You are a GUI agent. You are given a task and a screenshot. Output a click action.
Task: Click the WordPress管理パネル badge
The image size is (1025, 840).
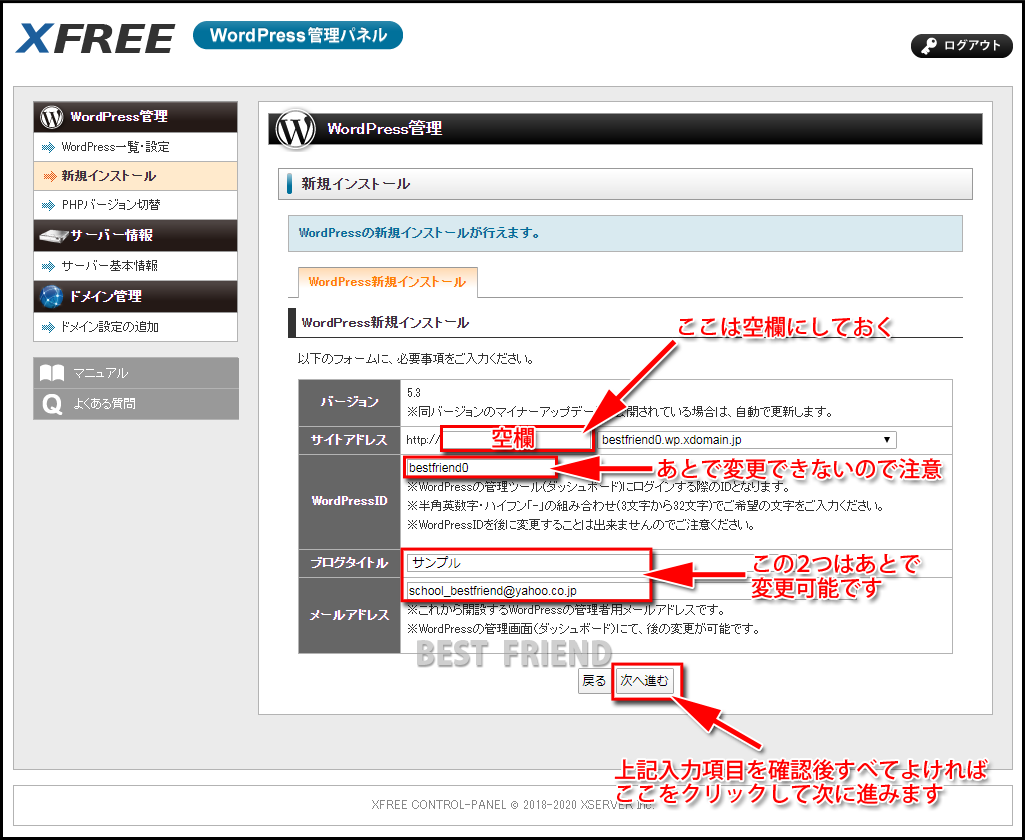298,35
